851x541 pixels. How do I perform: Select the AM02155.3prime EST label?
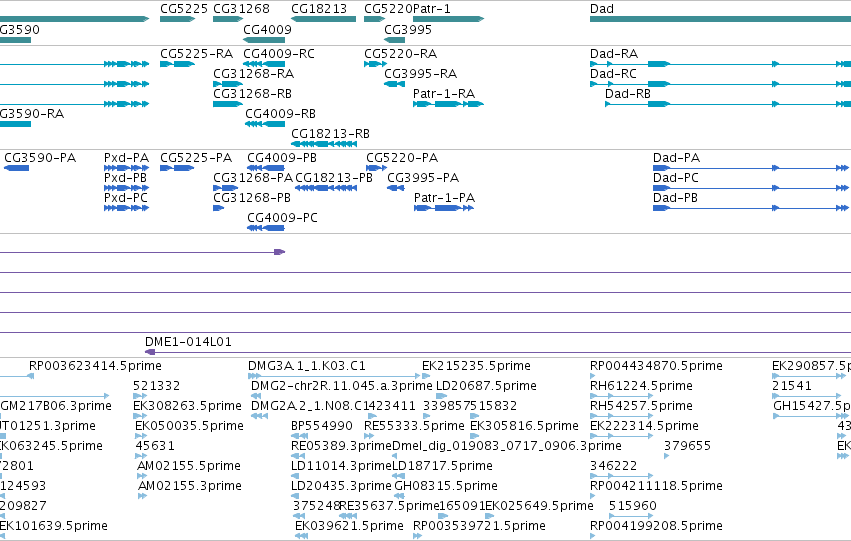pos(189,486)
